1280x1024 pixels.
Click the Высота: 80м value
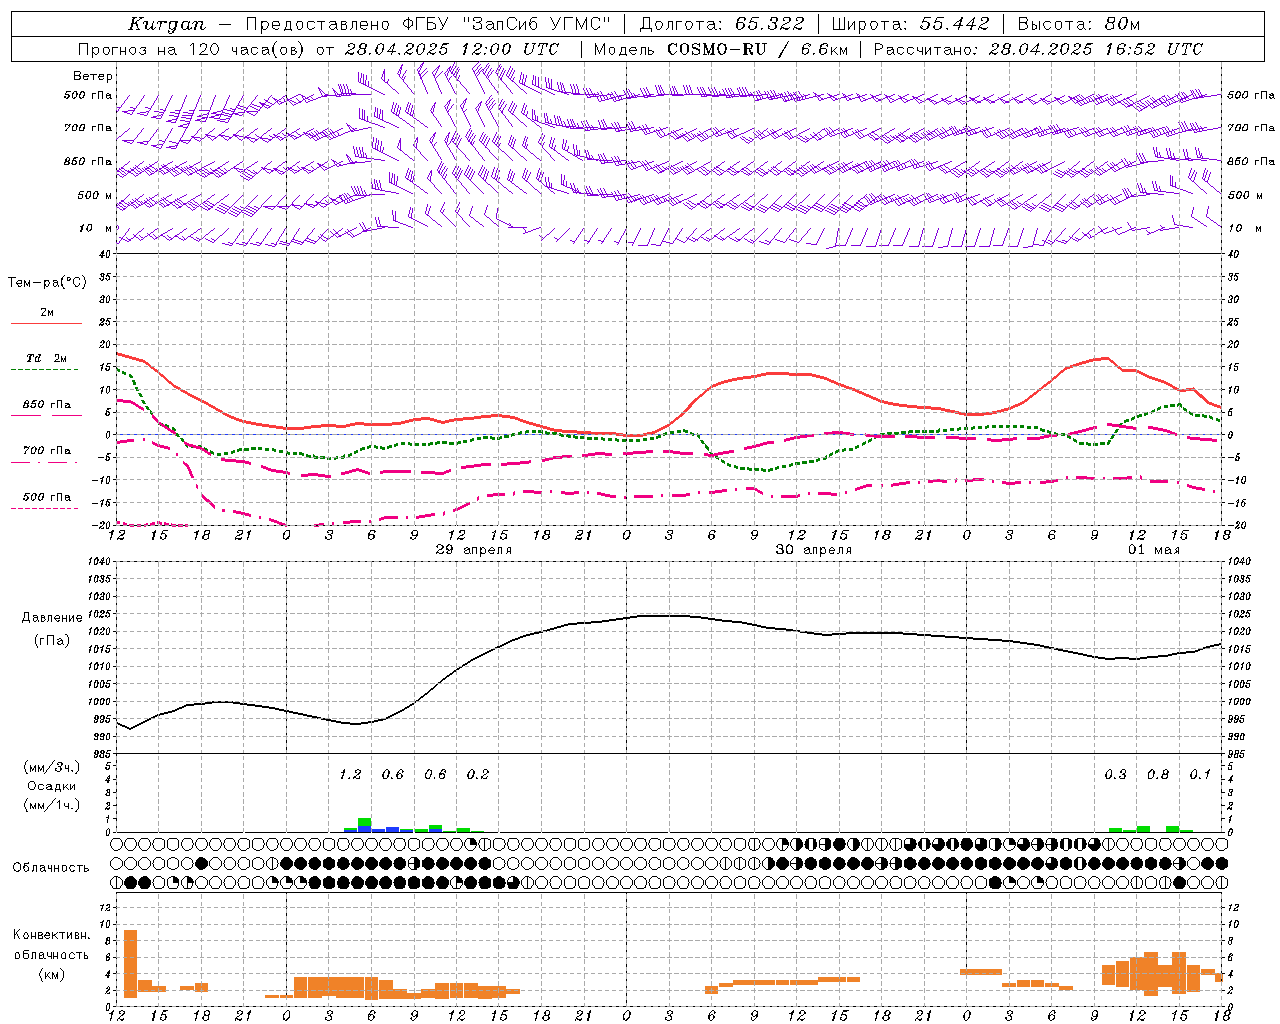point(1079,24)
